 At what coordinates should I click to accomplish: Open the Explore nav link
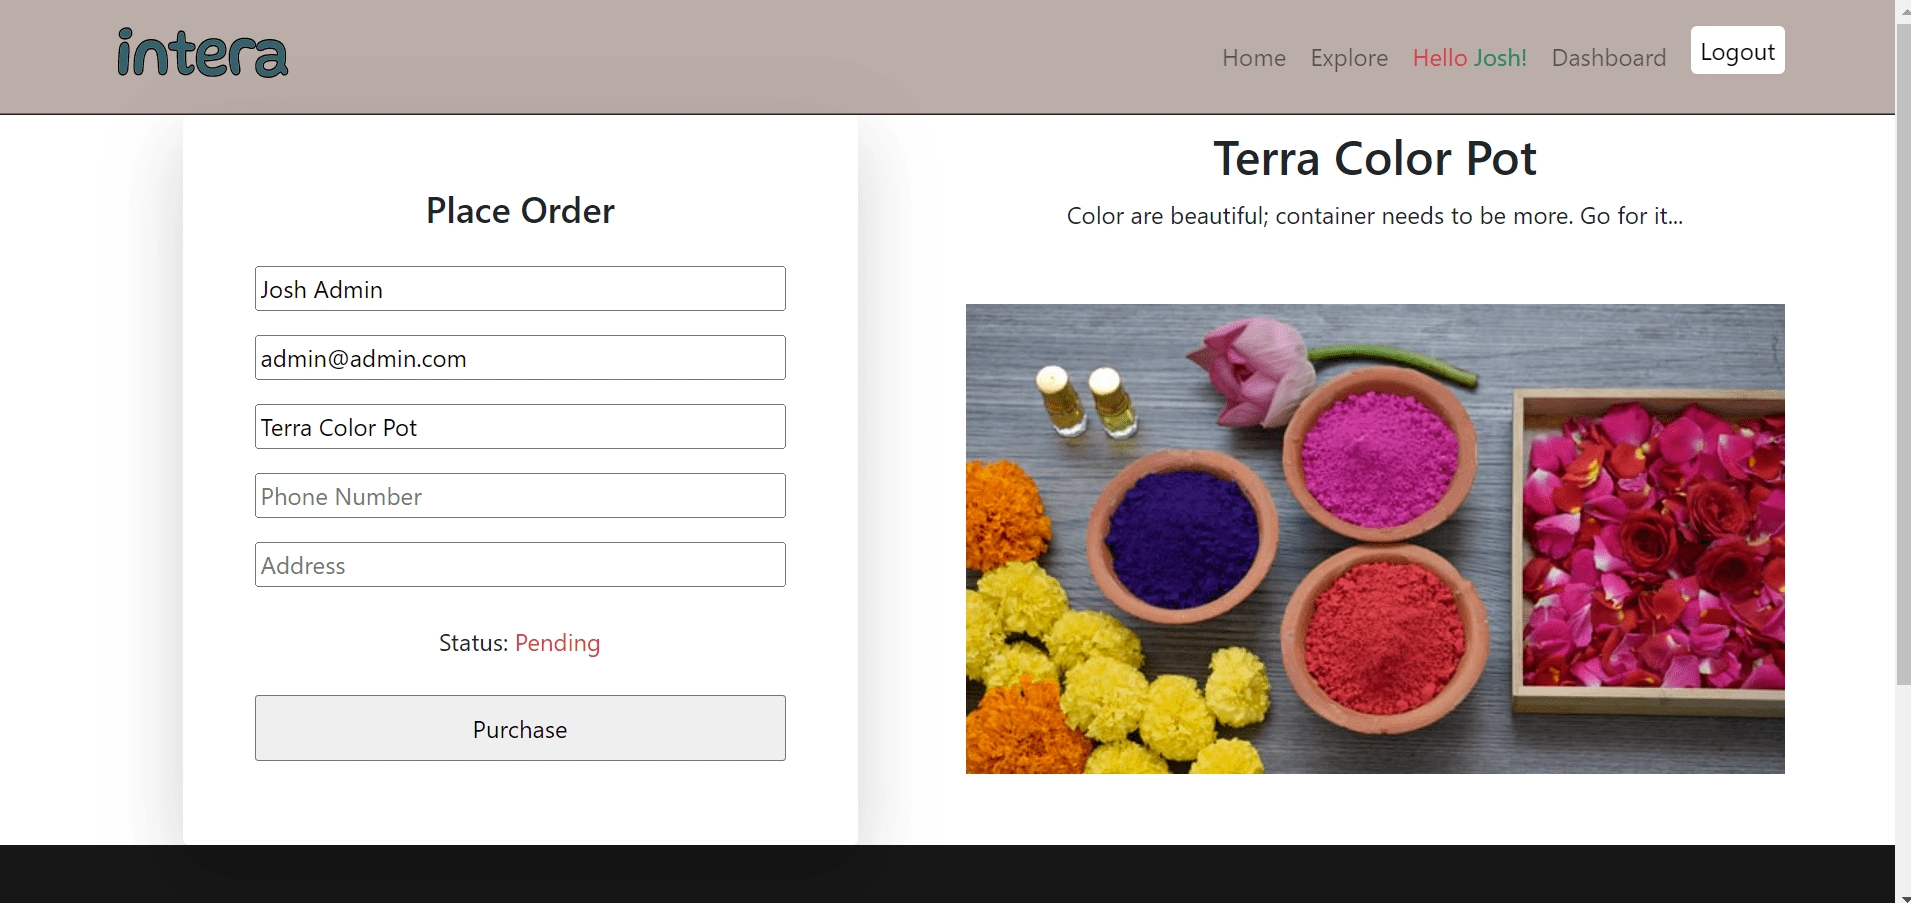point(1349,58)
